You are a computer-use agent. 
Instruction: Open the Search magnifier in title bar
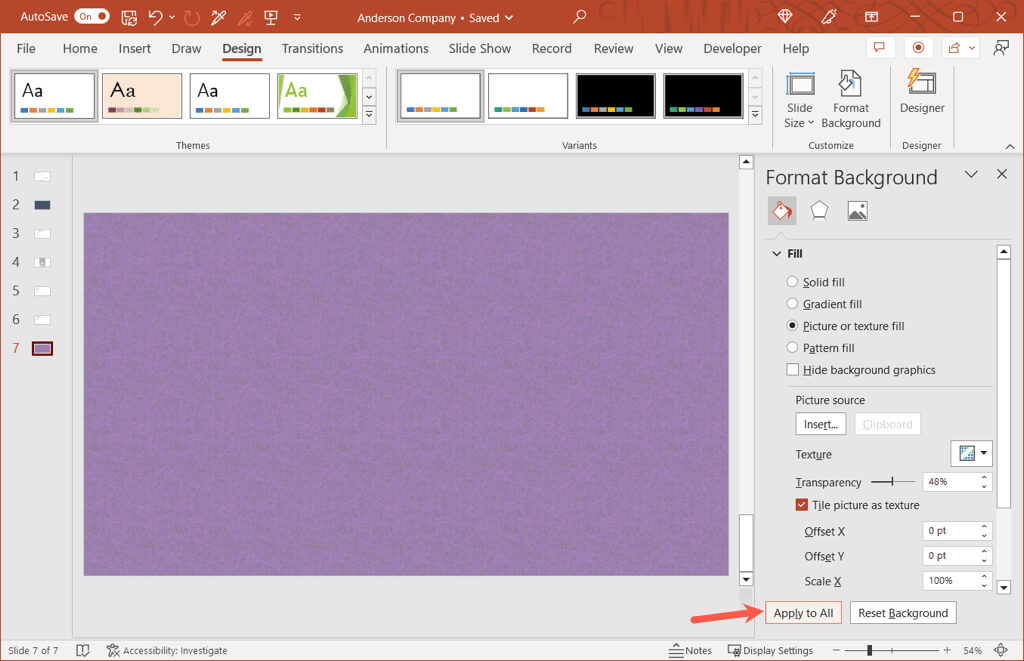(x=580, y=17)
